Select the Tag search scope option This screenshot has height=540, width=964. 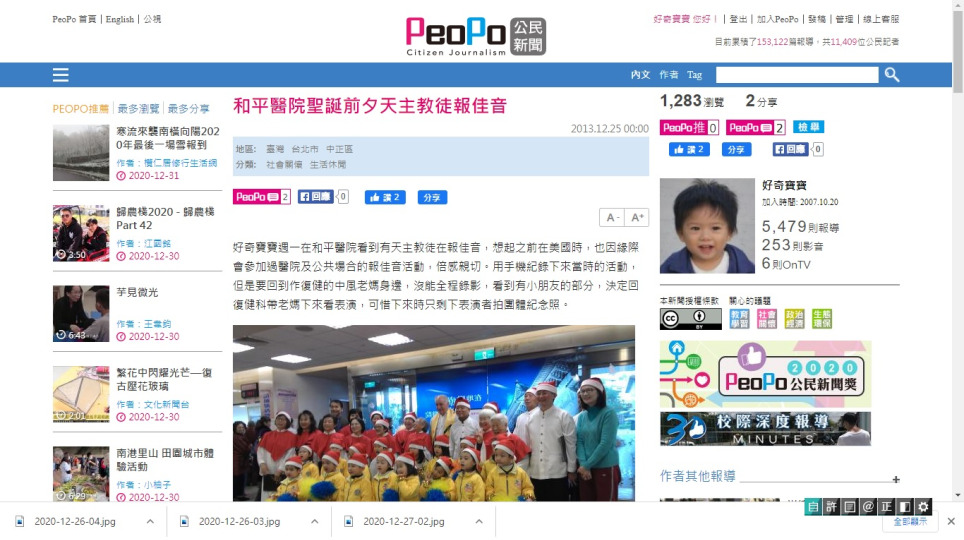pos(694,74)
